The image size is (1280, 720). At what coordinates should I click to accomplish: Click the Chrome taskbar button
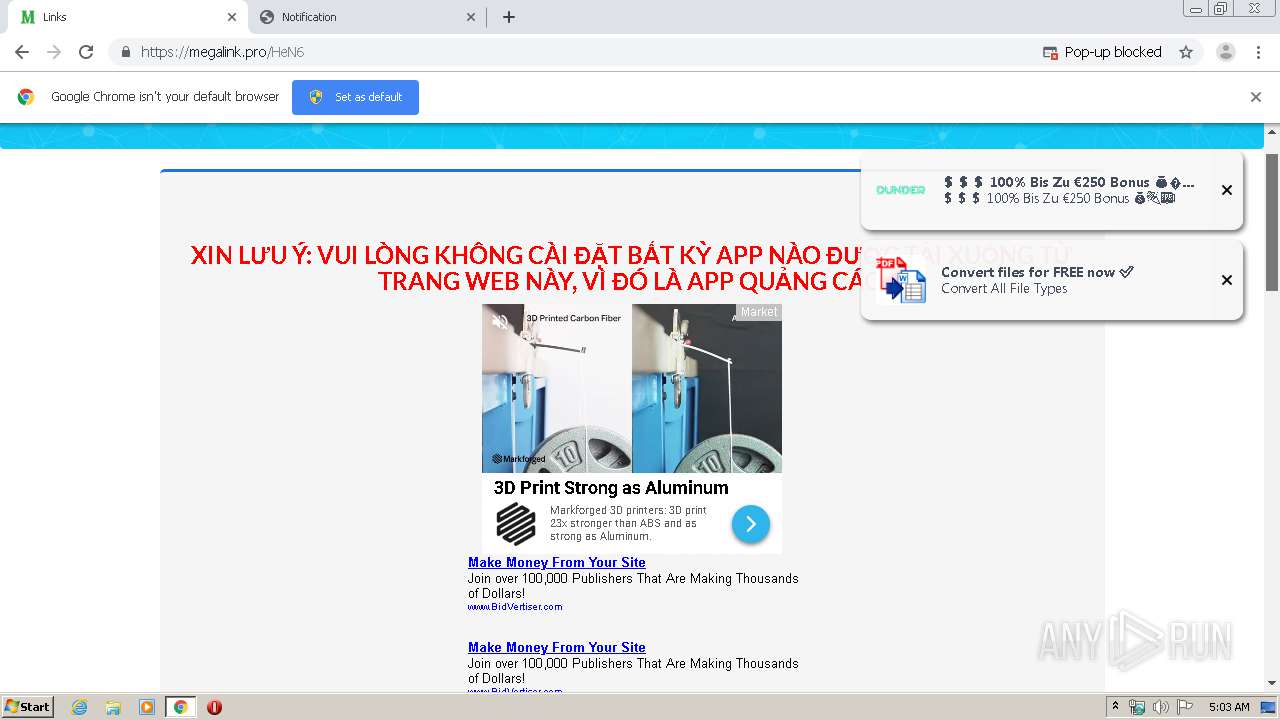pyautogui.click(x=180, y=707)
